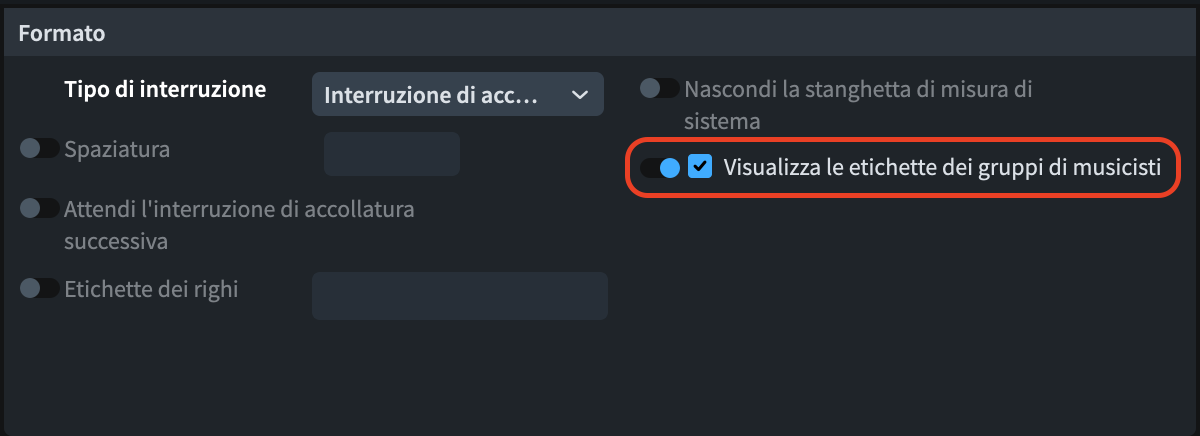Click the Interruzione di acc… text in combo box
This screenshot has width=1200, height=436.
coord(431,96)
